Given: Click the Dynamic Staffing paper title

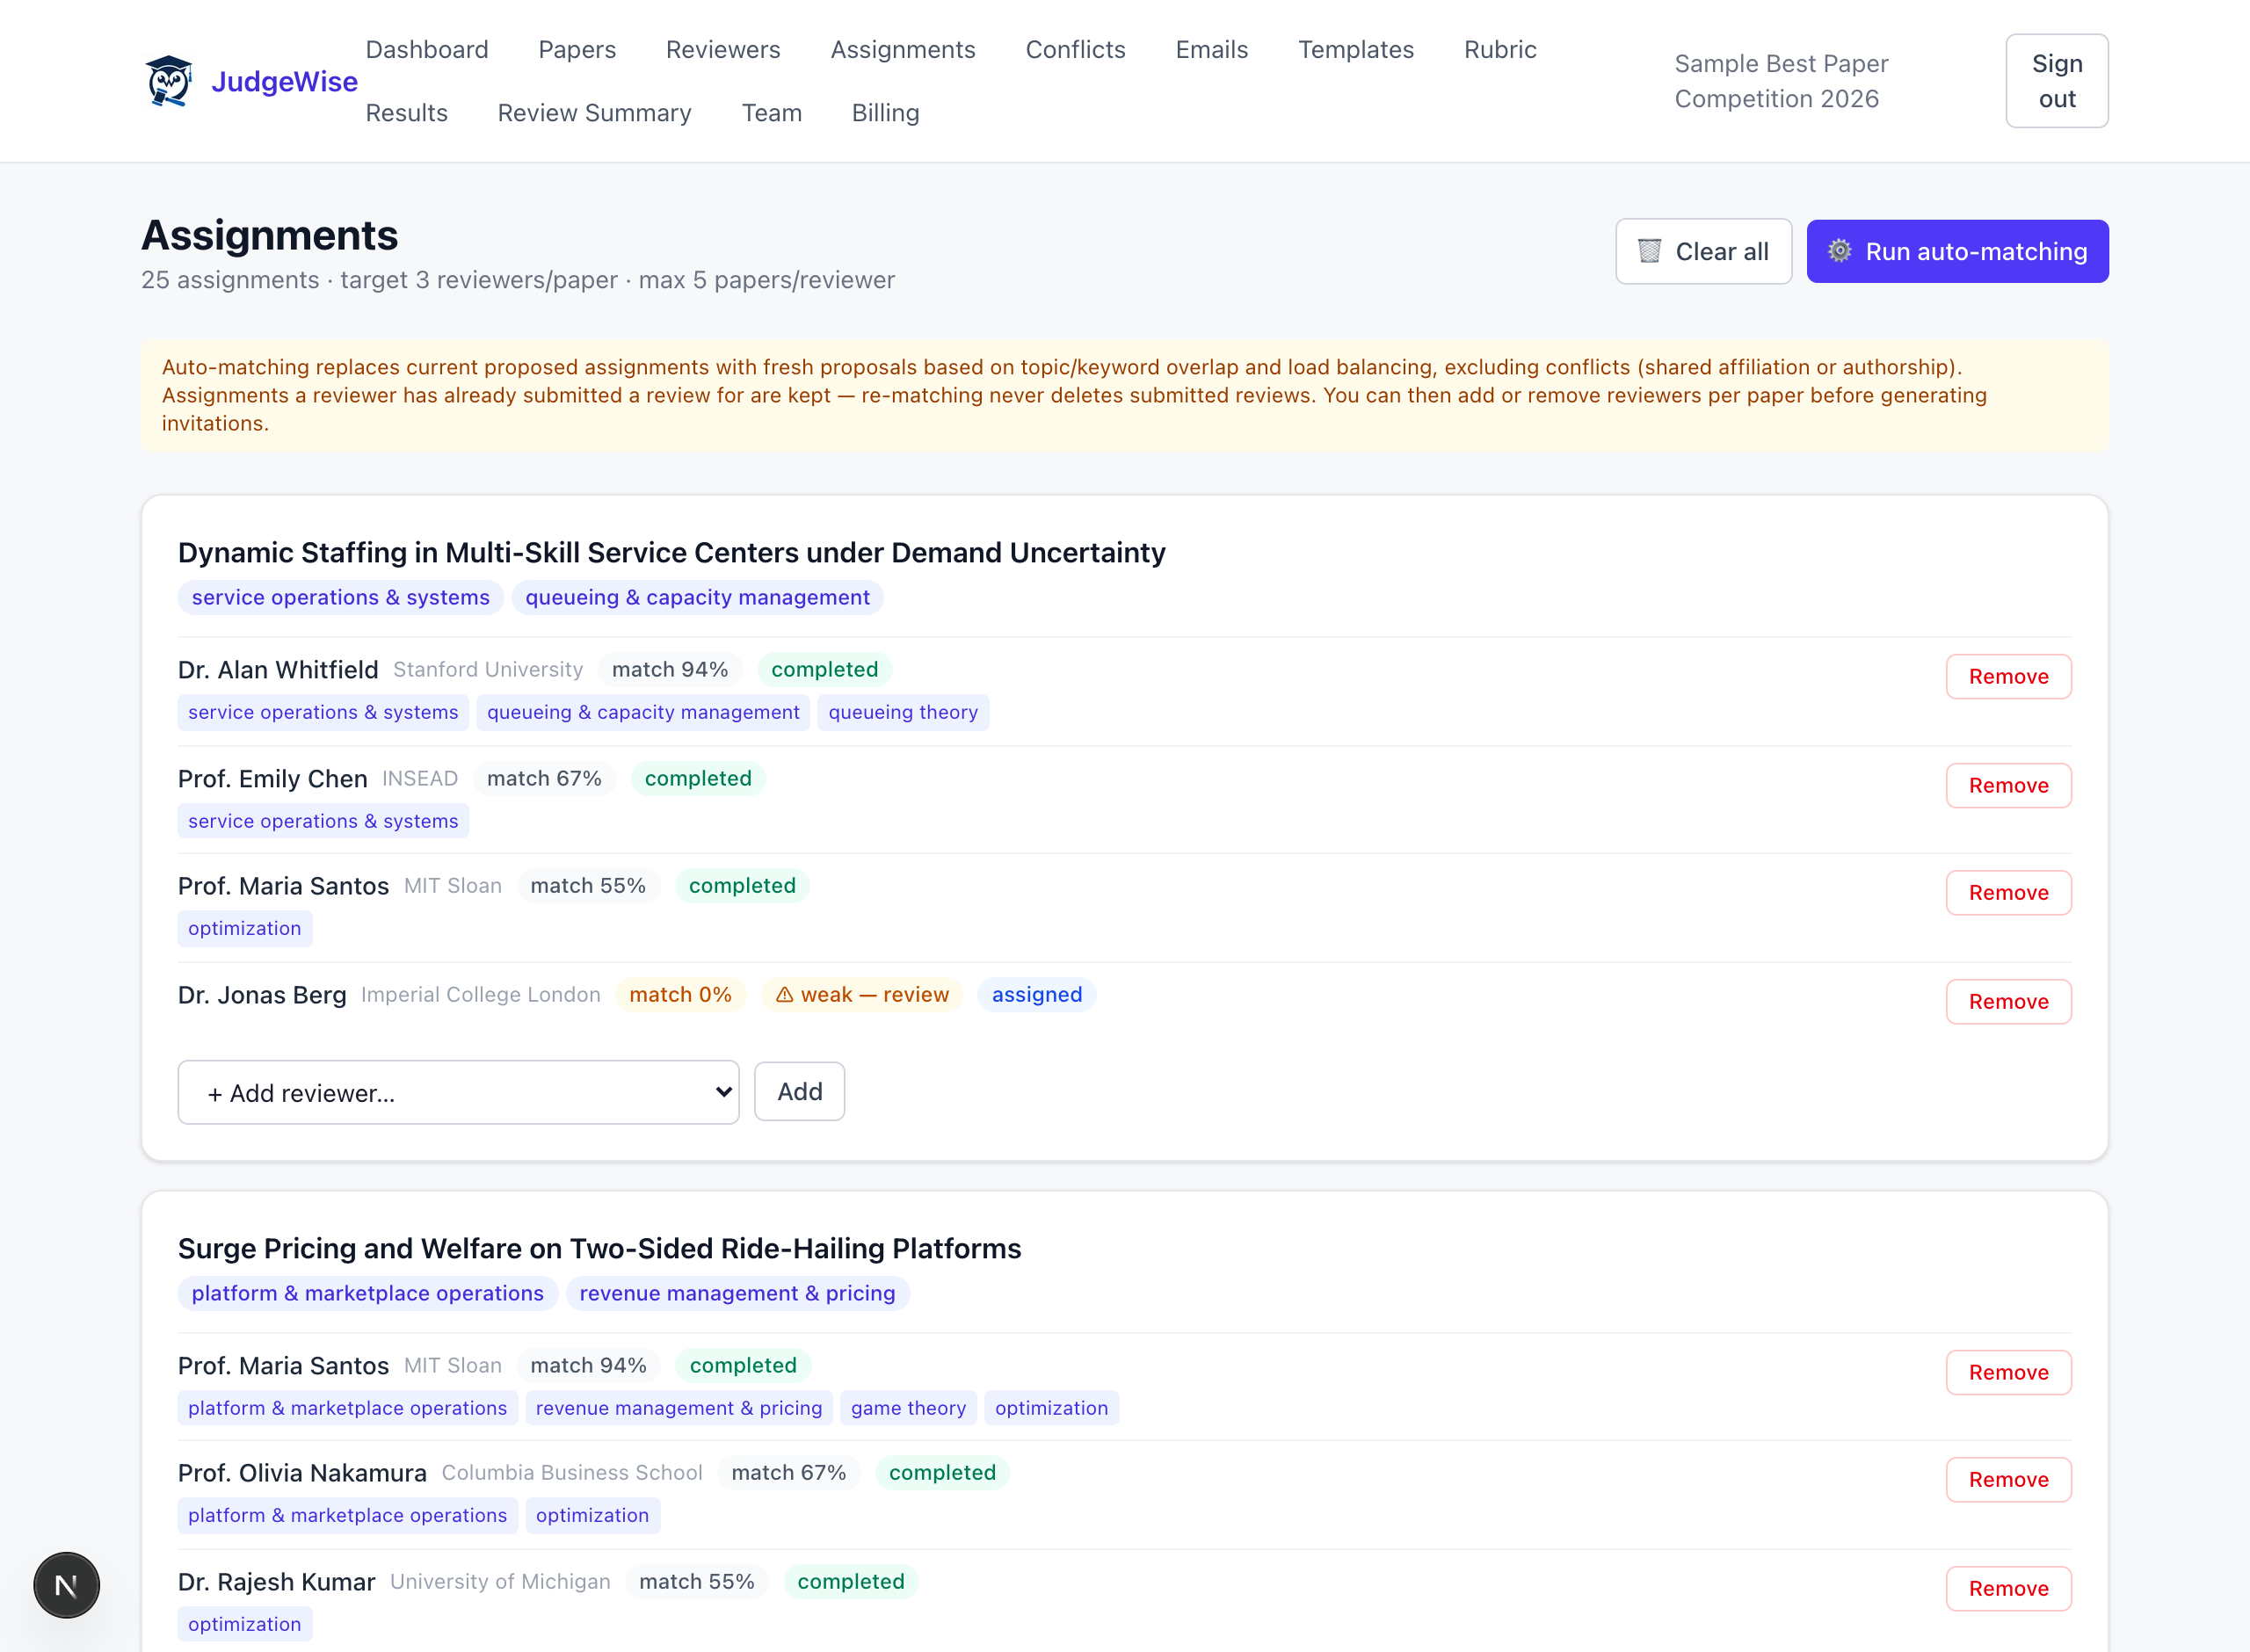Looking at the screenshot, I should [x=671, y=553].
